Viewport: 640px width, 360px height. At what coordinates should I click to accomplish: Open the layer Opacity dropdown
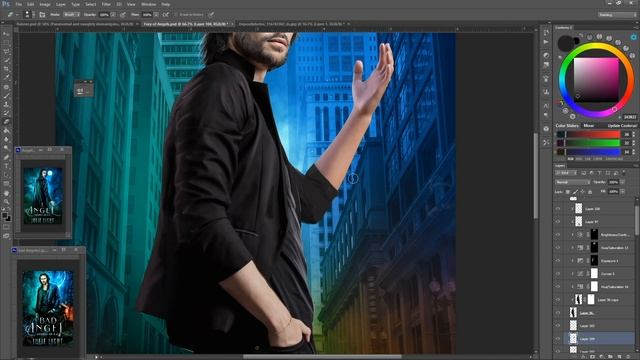pos(622,182)
